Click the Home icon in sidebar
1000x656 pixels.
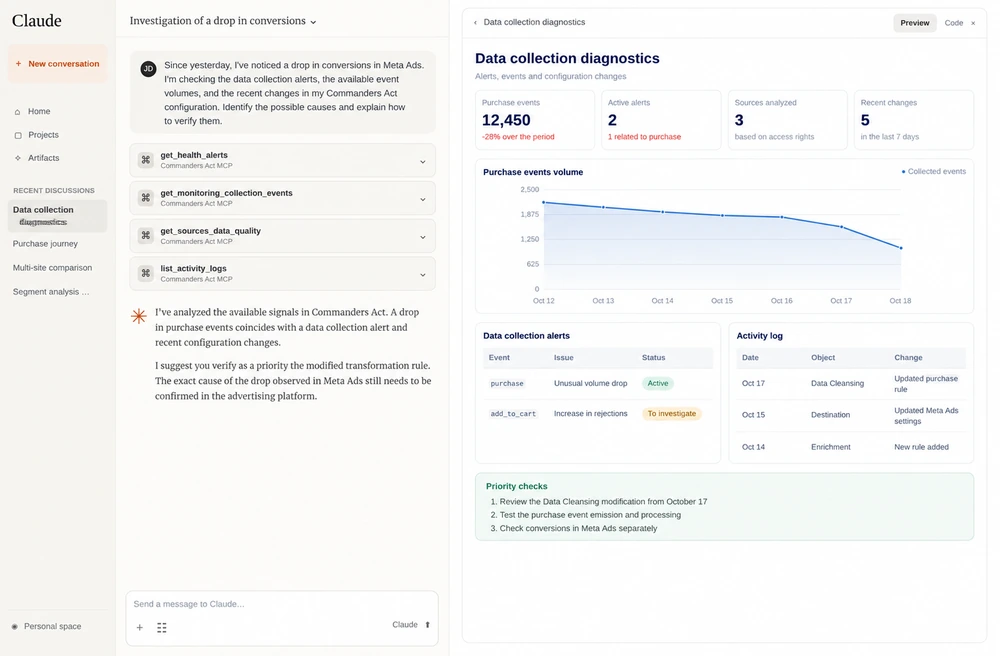coord(17,112)
